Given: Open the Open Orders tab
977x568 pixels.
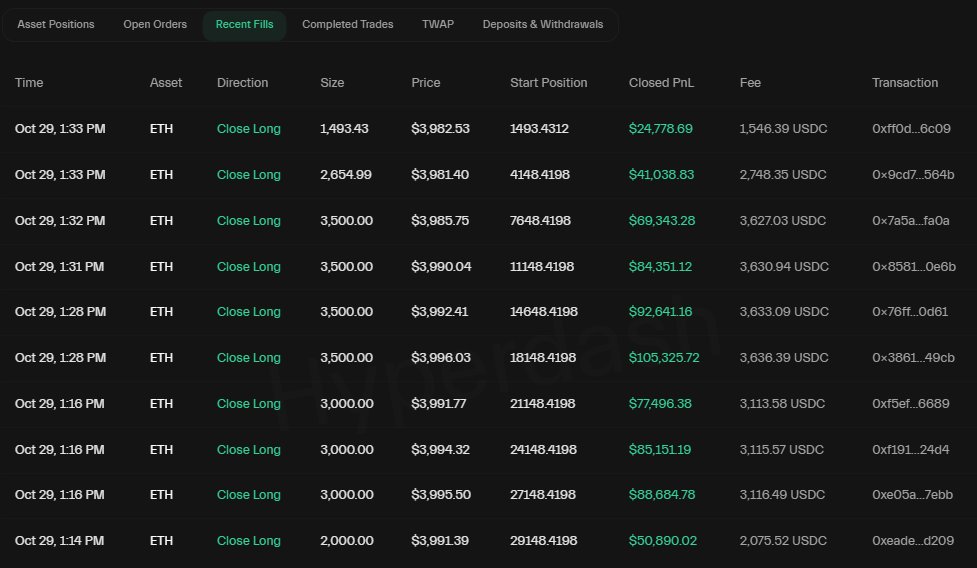Looking at the screenshot, I should coord(155,25).
